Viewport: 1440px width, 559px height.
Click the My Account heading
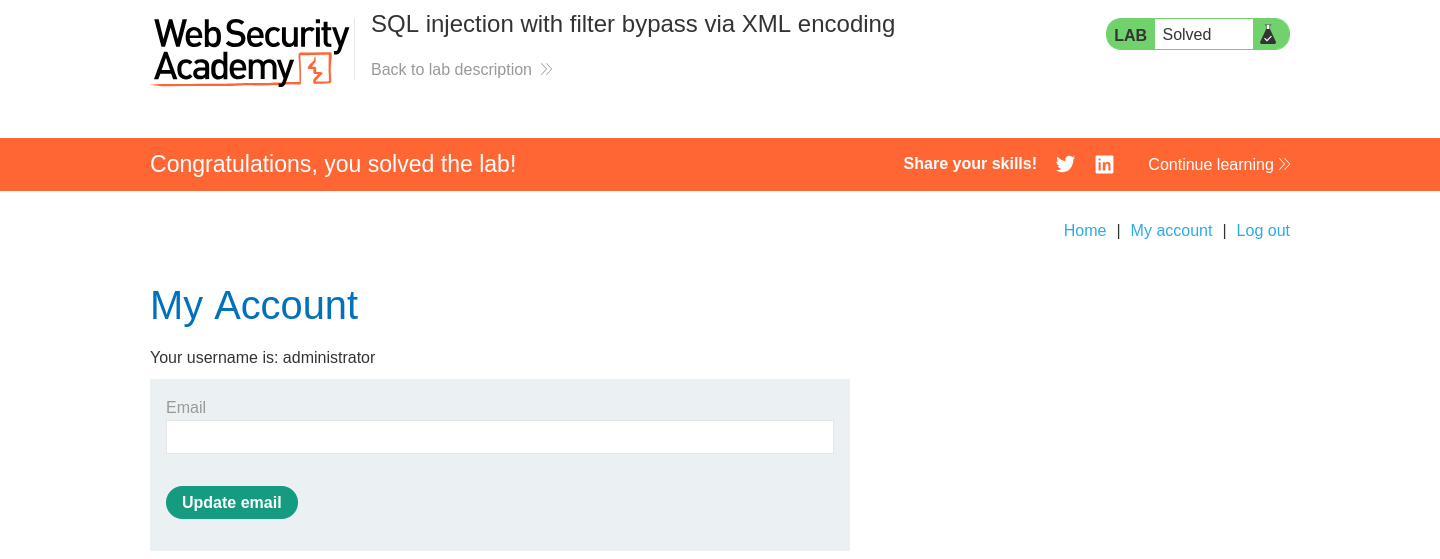[x=254, y=305]
